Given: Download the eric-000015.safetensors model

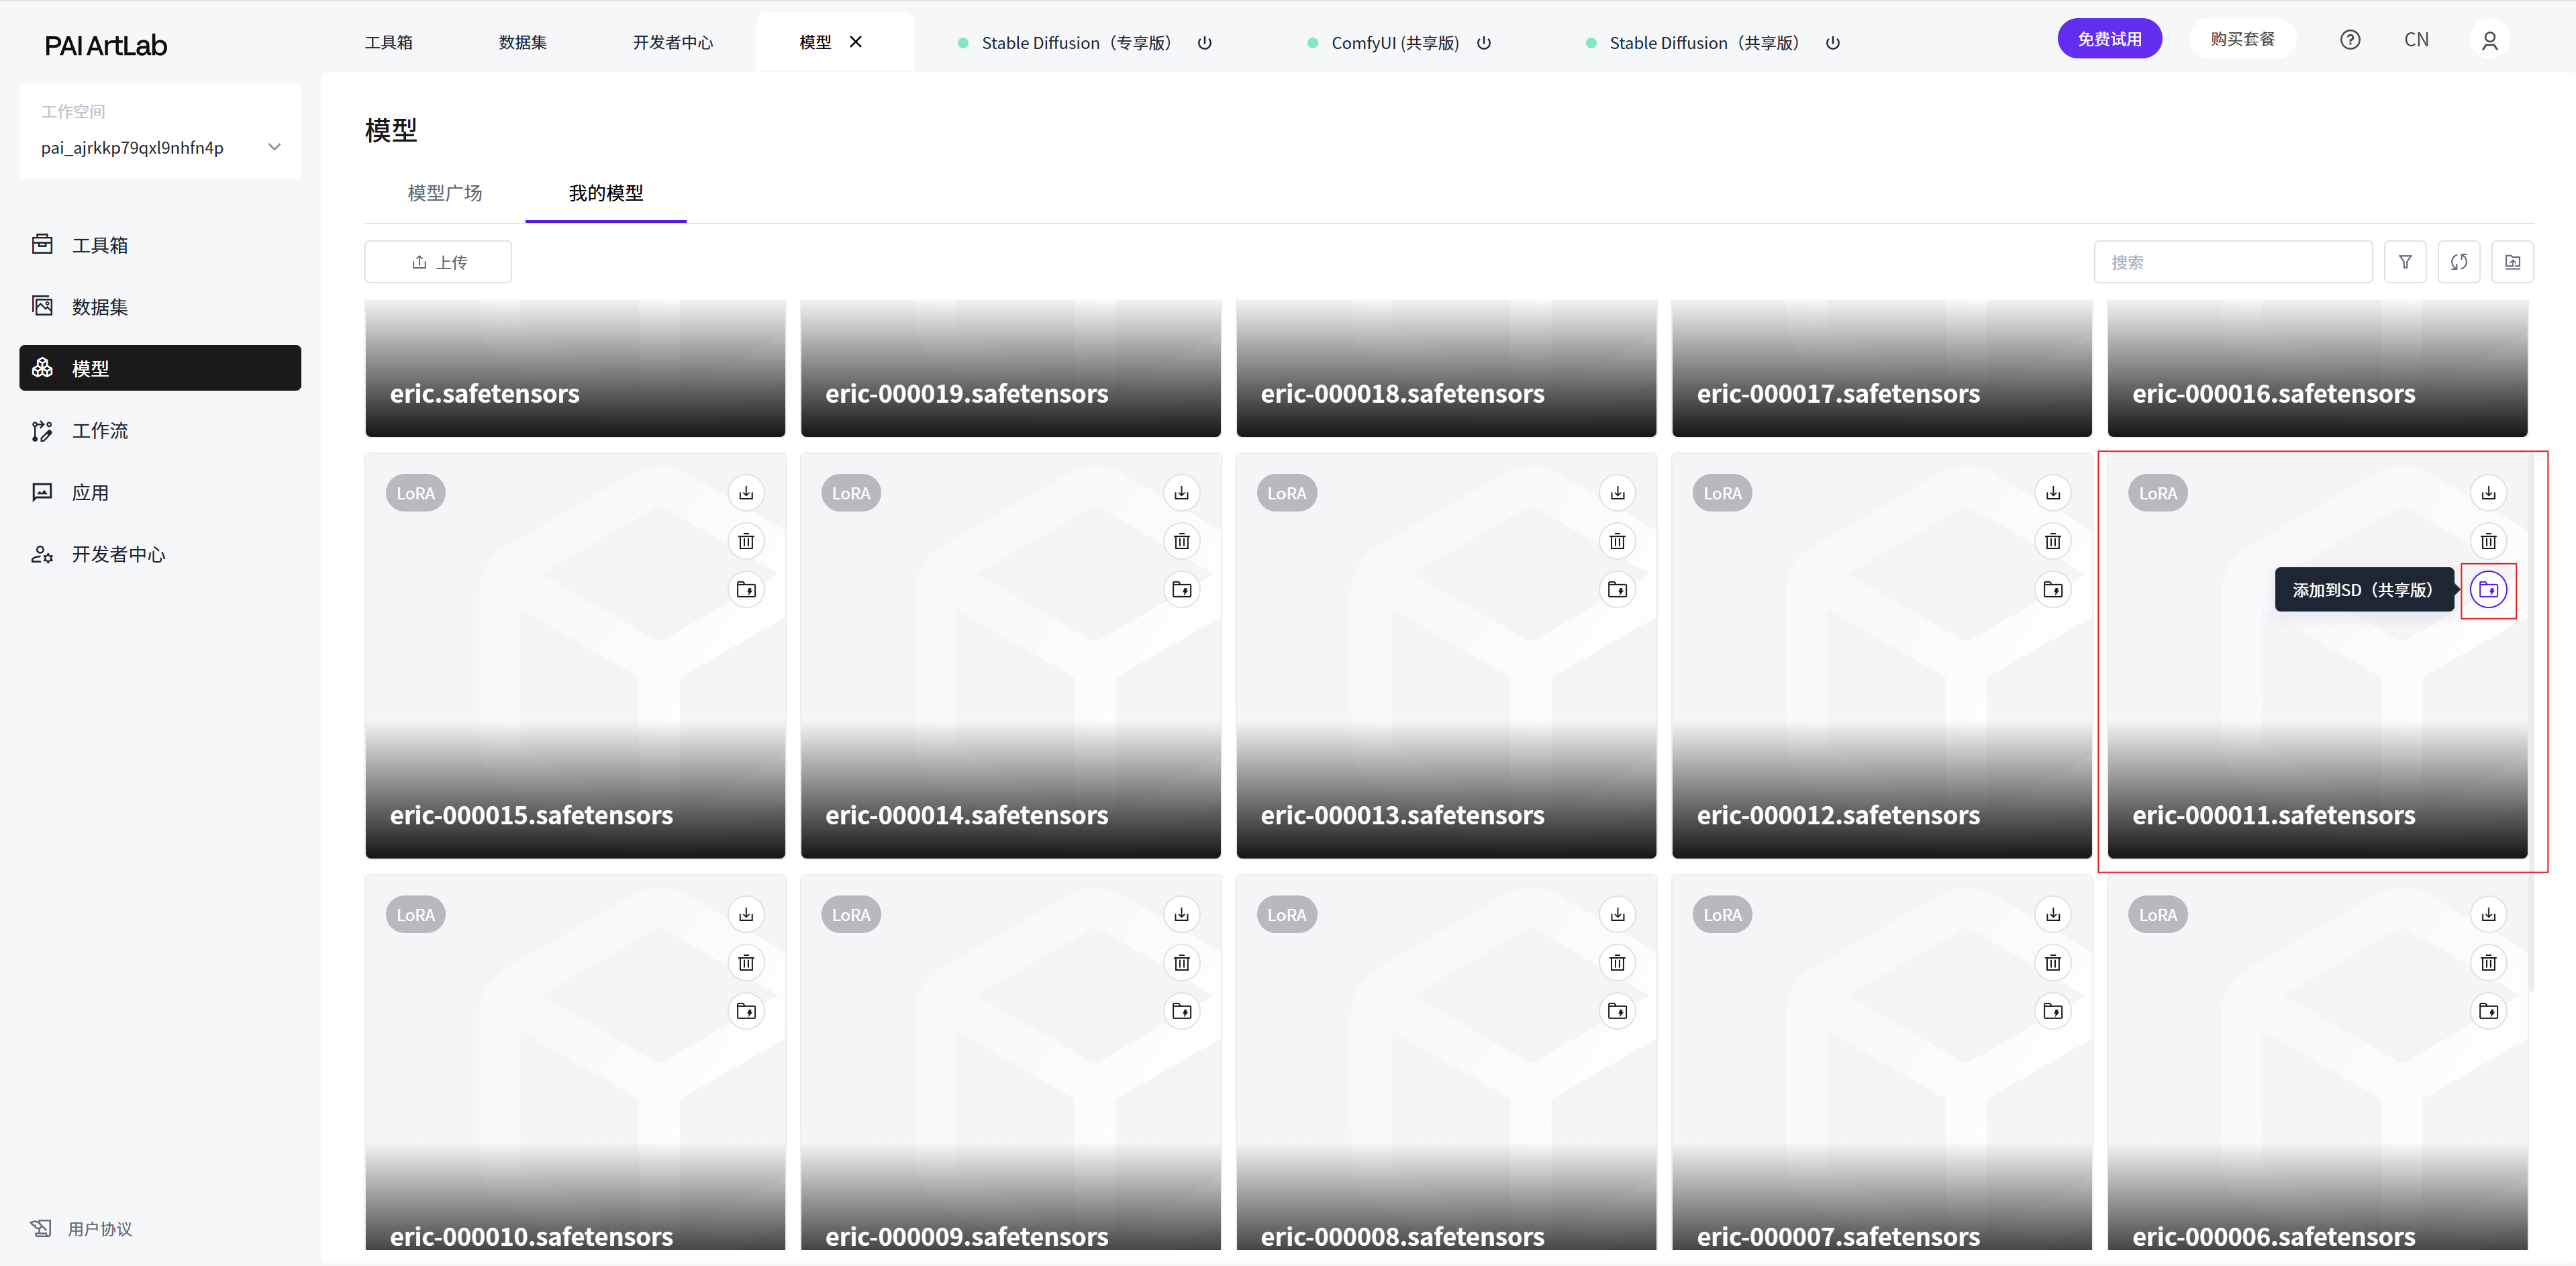Looking at the screenshot, I should tap(746, 493).
